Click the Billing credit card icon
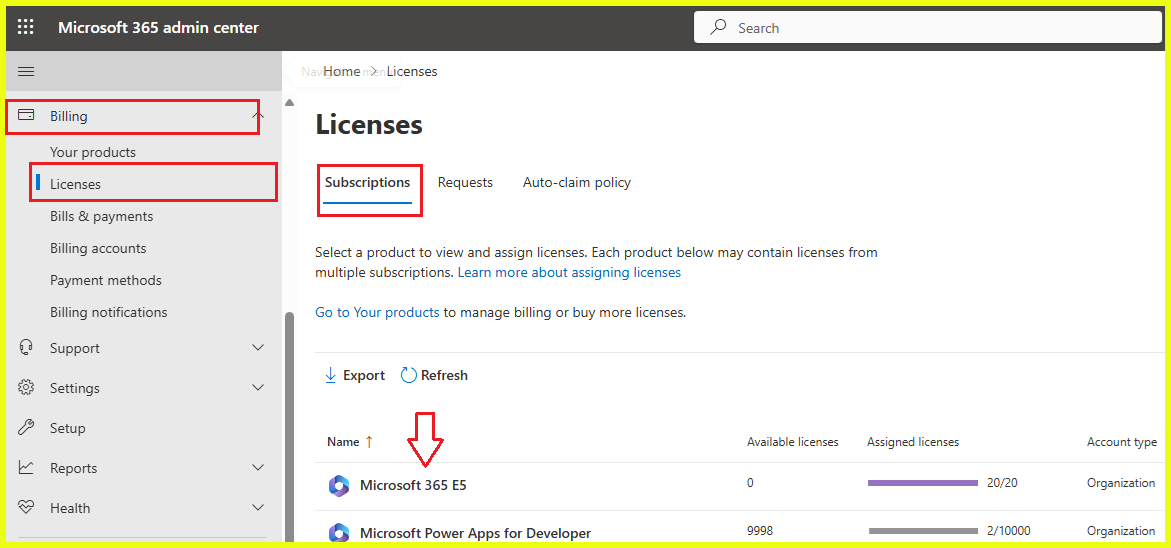The width and height of the screenshot is (1171, 548). [x=26, y=116]
